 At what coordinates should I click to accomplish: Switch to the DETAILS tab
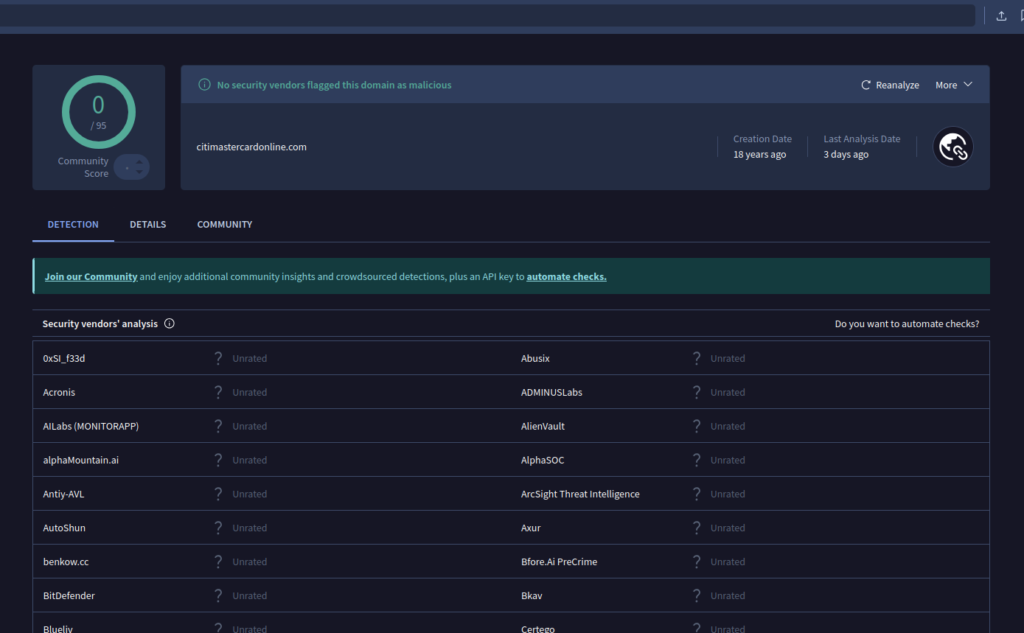click(147, 224)
